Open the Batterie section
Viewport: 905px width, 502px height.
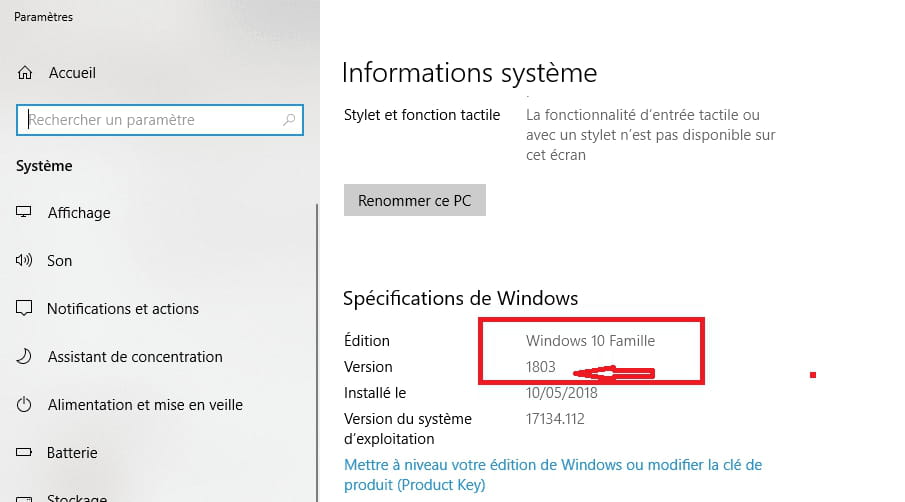72,452
